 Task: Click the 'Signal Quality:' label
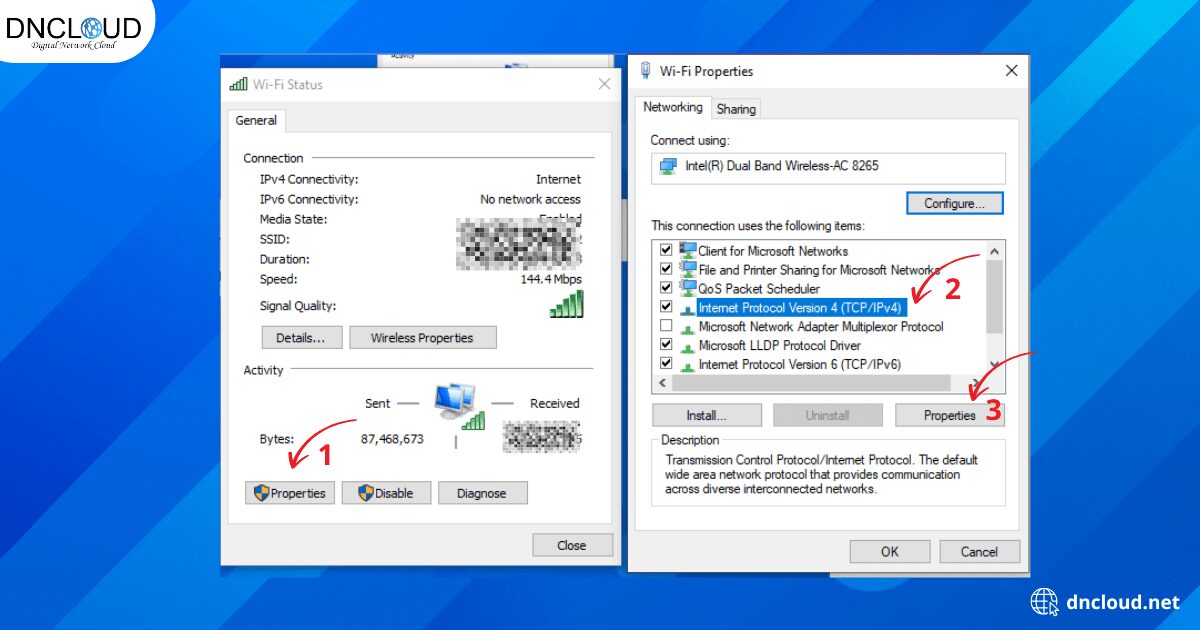[298, 306]
